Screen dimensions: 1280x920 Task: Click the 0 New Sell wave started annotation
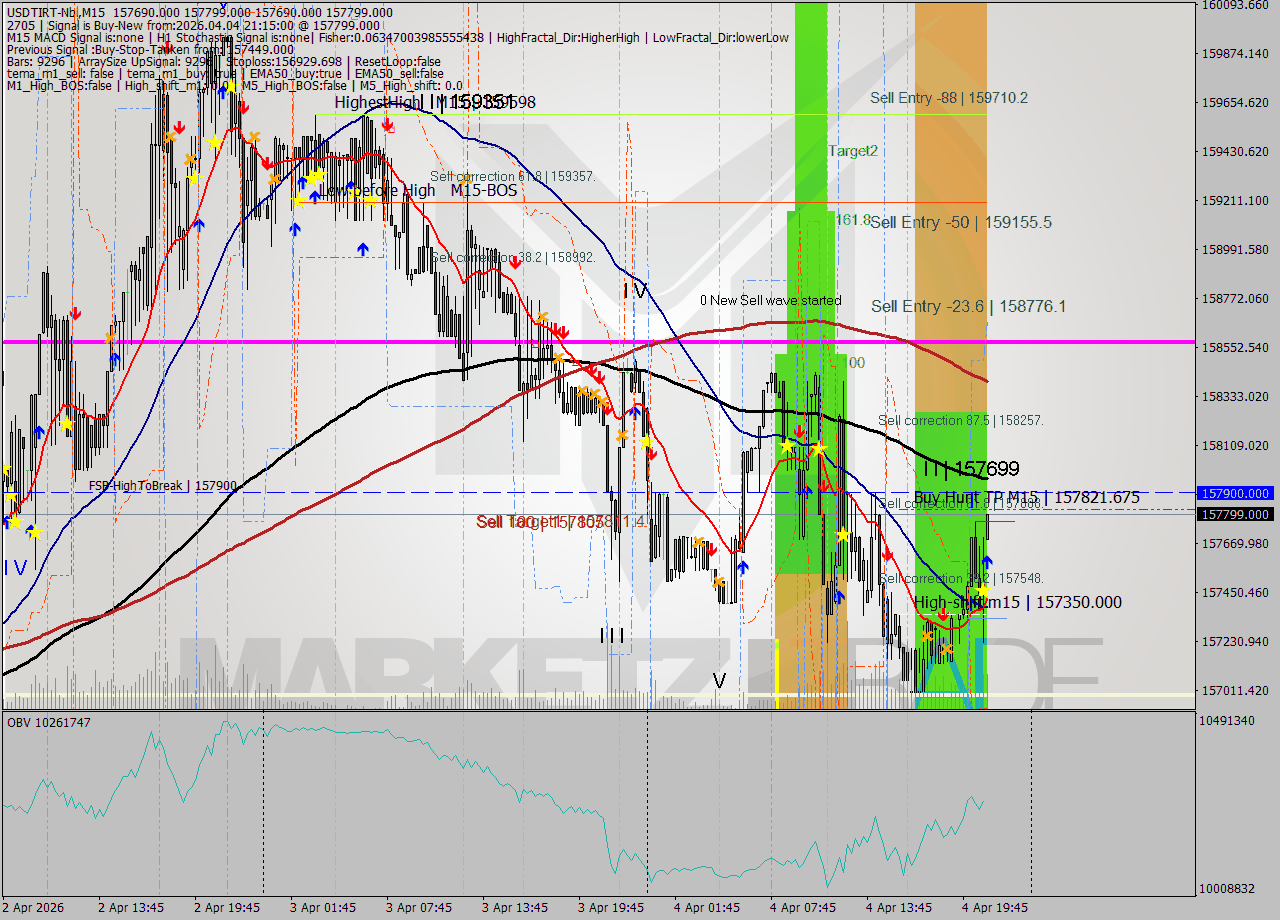771,300
